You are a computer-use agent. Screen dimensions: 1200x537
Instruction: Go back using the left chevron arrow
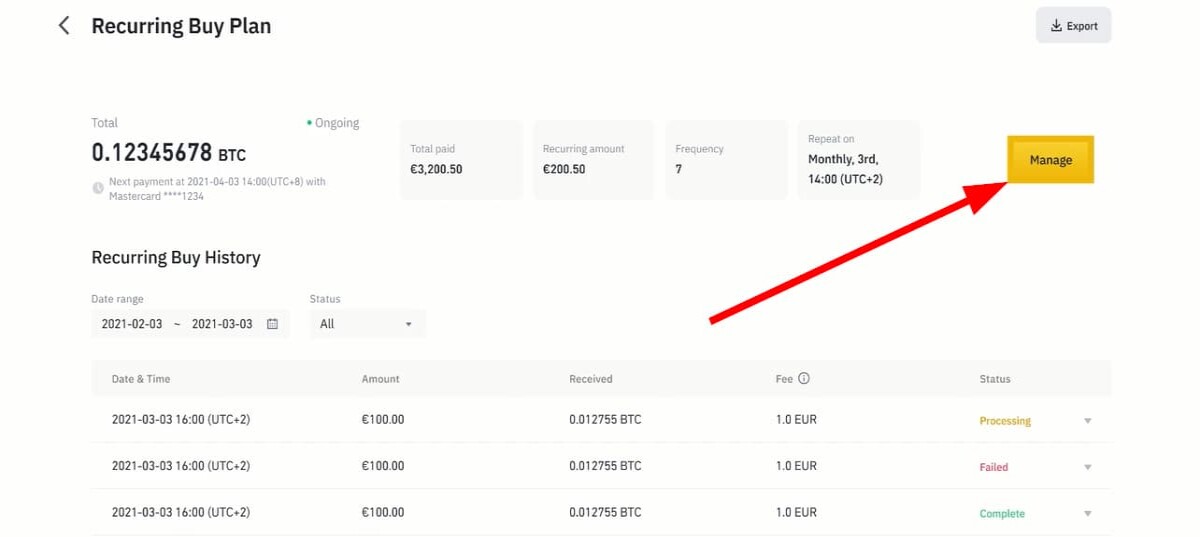64,26
